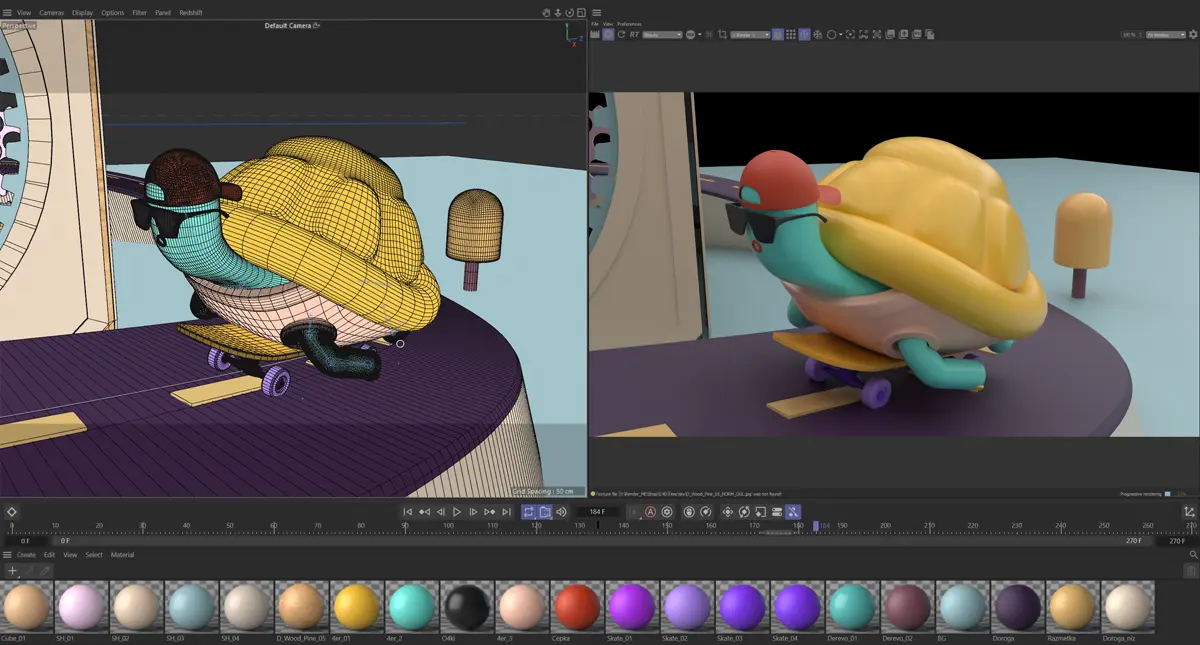Open the Fit Window zoom dropdown
Viewport: 1200px width, 645px height.
1165,34
